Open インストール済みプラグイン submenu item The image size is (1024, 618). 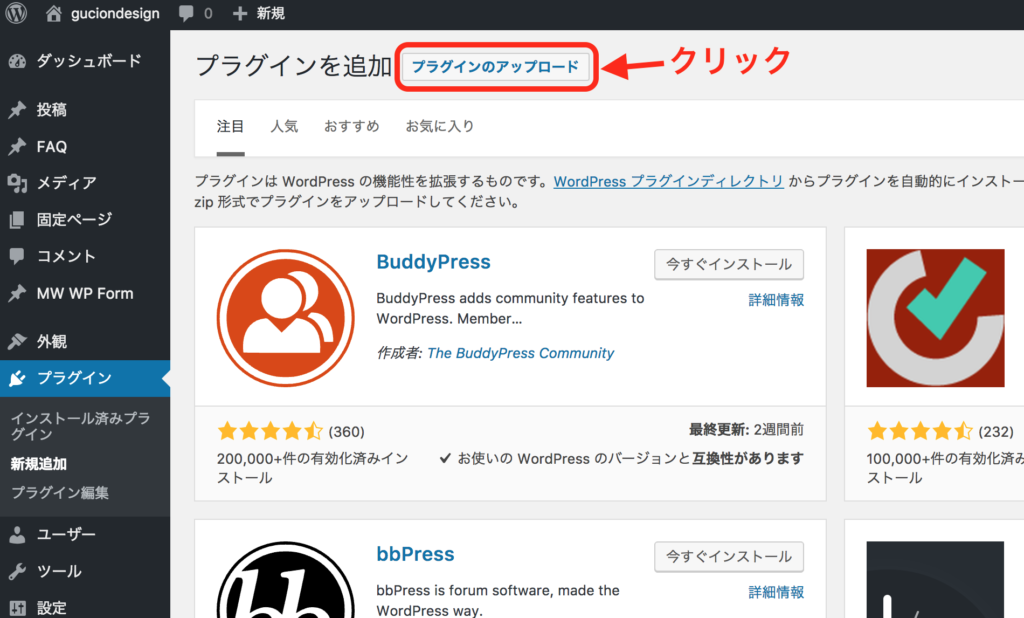pyautogui.click(x=80, y=426)
